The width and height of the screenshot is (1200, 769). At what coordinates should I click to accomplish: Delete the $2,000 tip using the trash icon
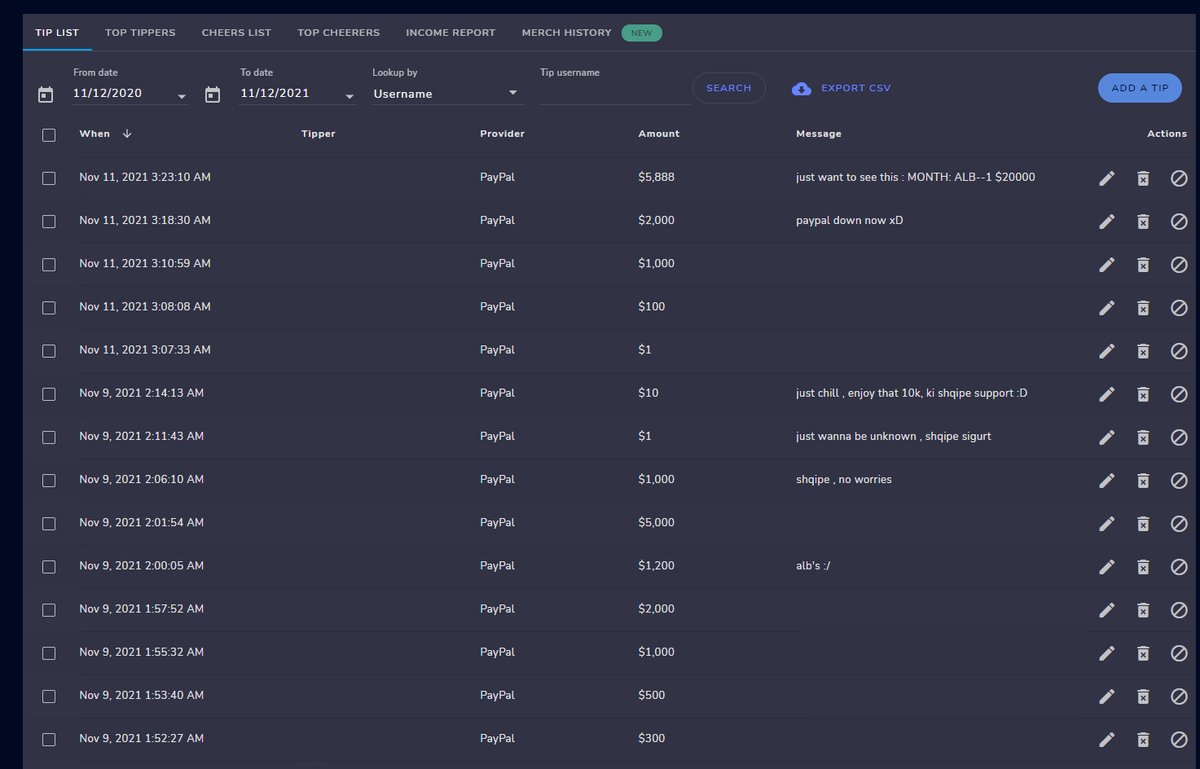tap(1143, 221)
